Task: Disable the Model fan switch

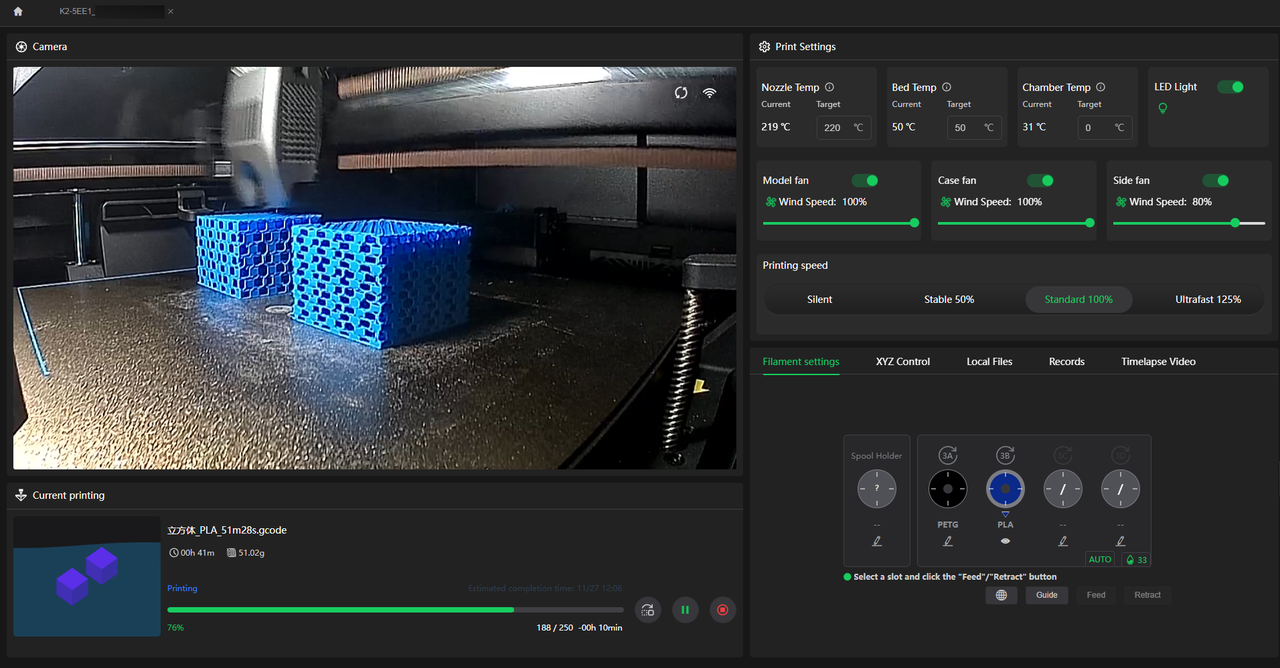Action: [864, 180]
